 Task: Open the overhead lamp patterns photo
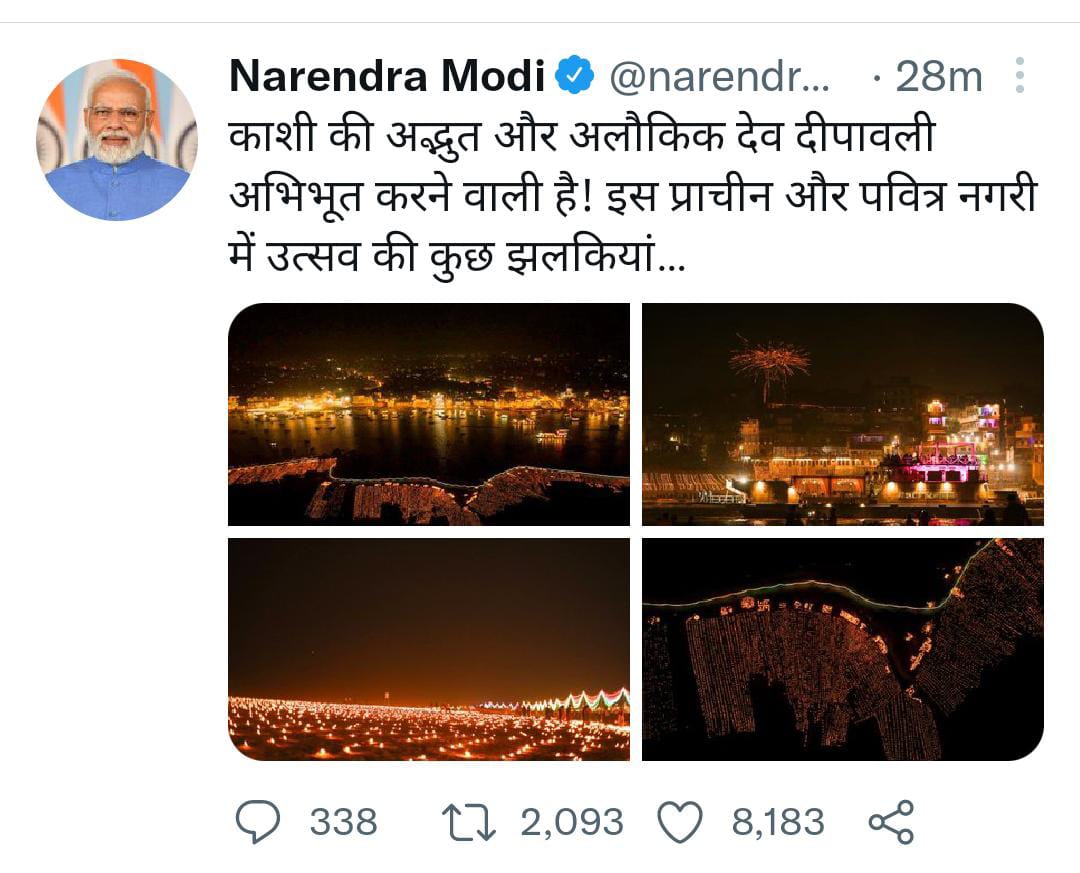(842, 649)
